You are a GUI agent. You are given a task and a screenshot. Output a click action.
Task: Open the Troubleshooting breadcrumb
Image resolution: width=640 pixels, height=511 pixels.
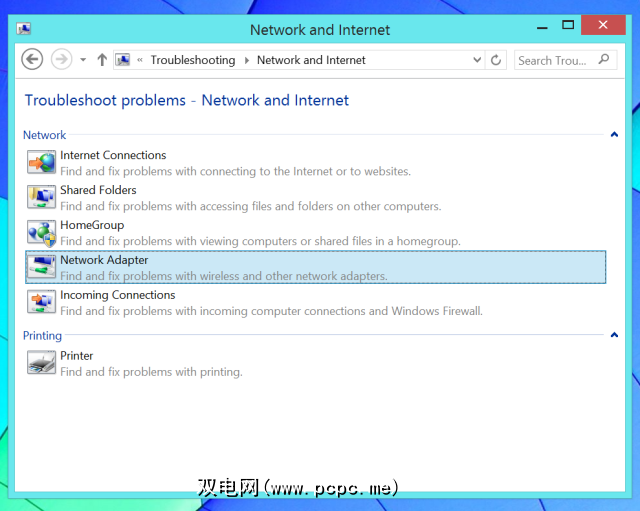click(193, 60)
